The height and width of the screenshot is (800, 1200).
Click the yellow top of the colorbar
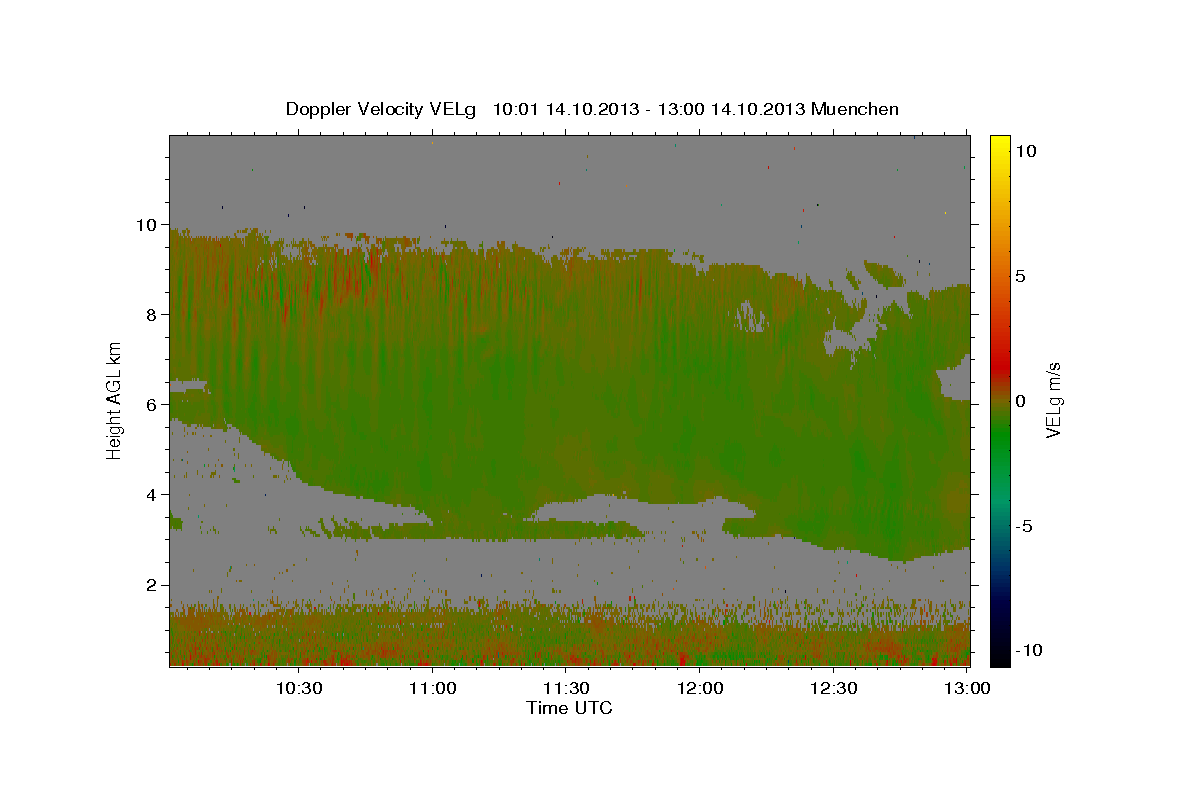(x=1000, y=142)
